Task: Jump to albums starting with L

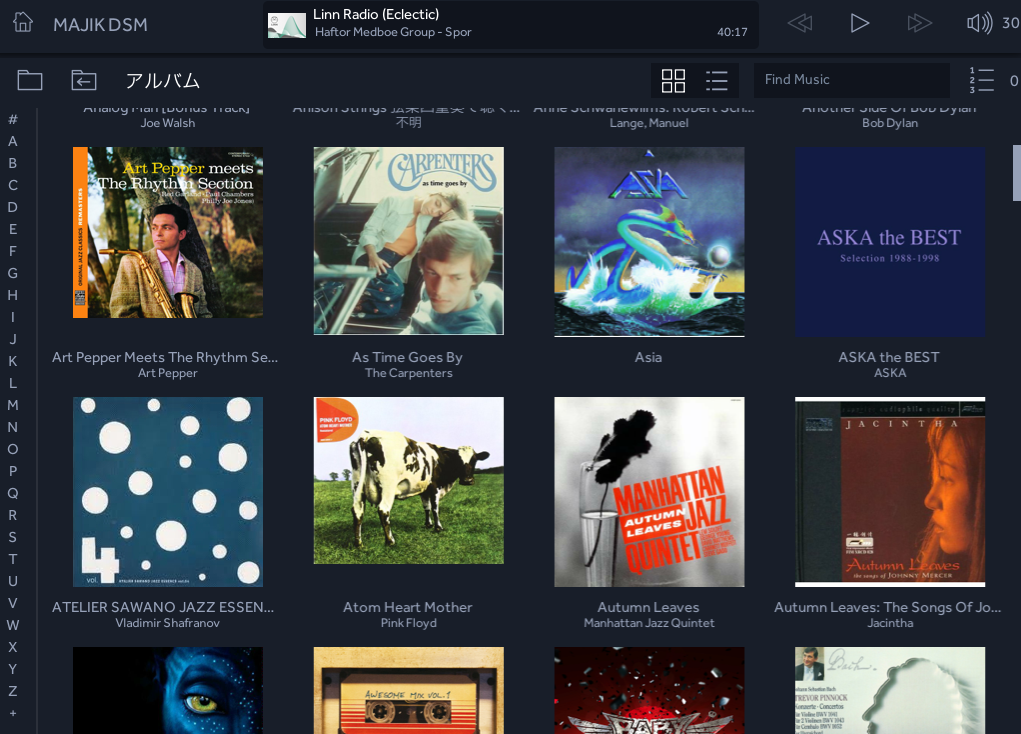Action: click(x=13, y=383)
